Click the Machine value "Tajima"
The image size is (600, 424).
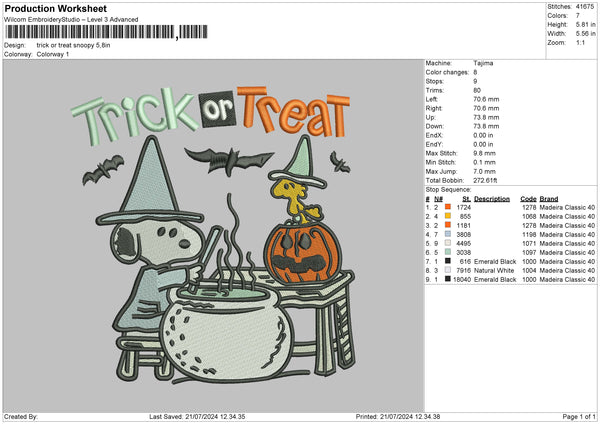483,63
